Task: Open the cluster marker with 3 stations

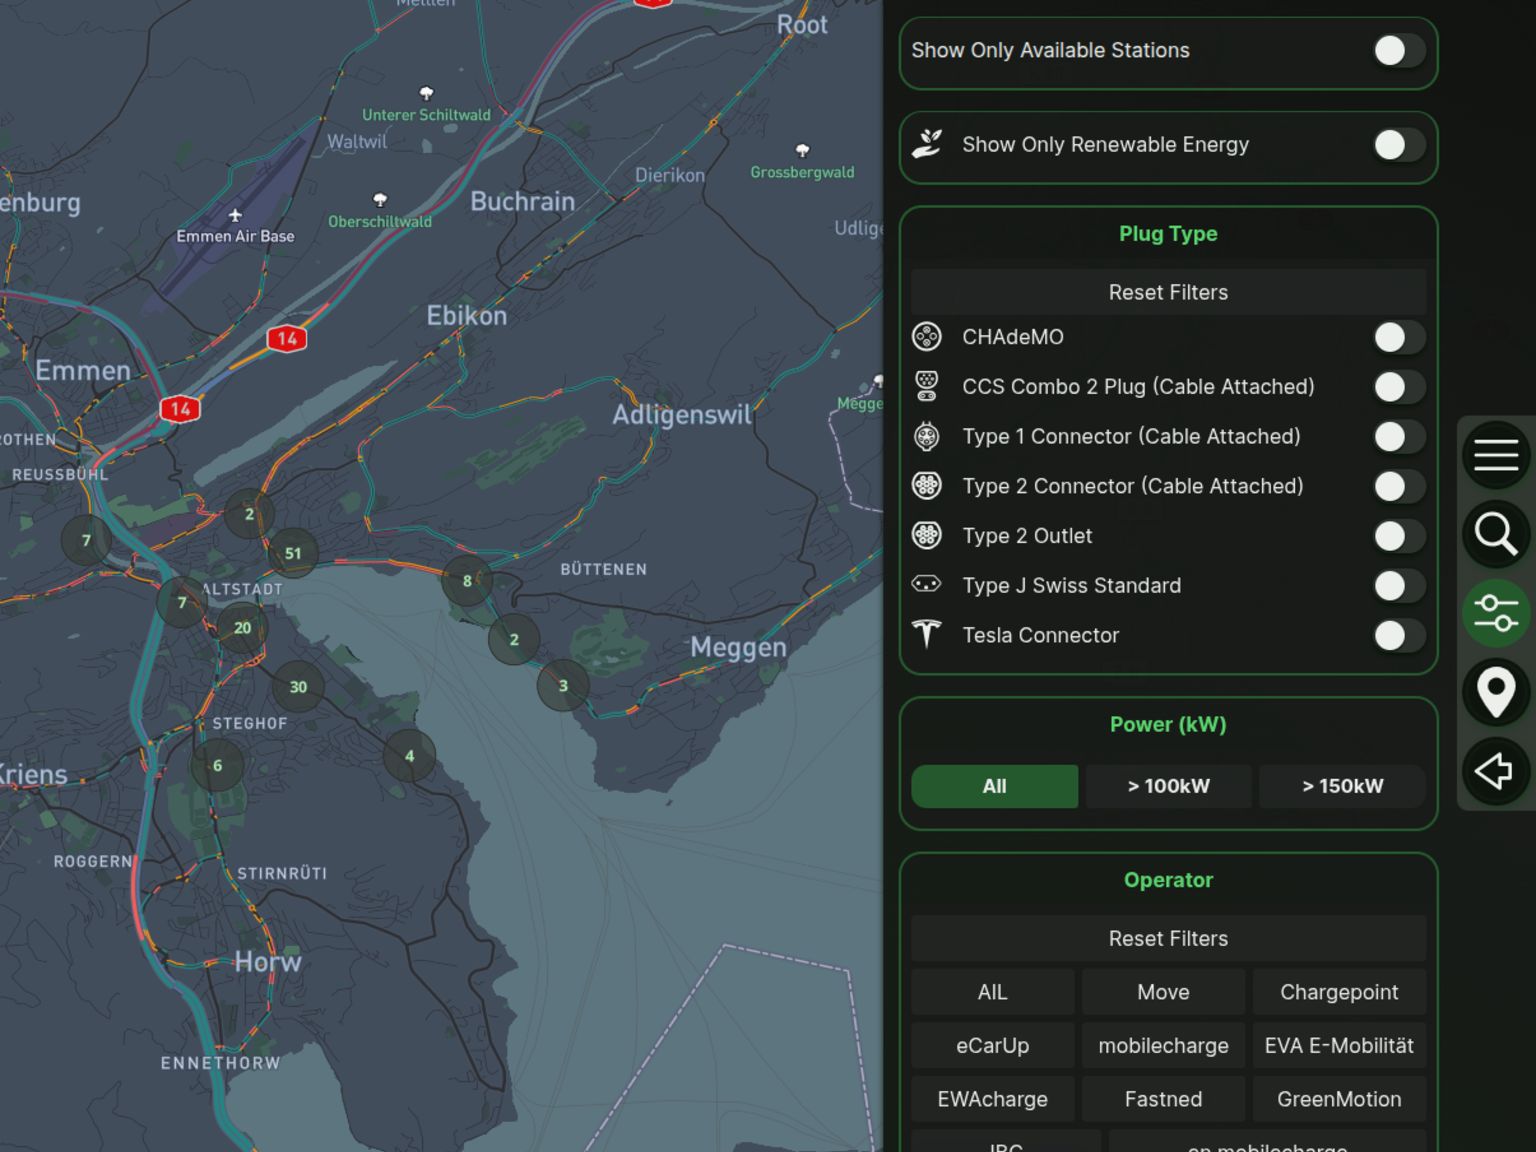Action: (x=563, y=686)
